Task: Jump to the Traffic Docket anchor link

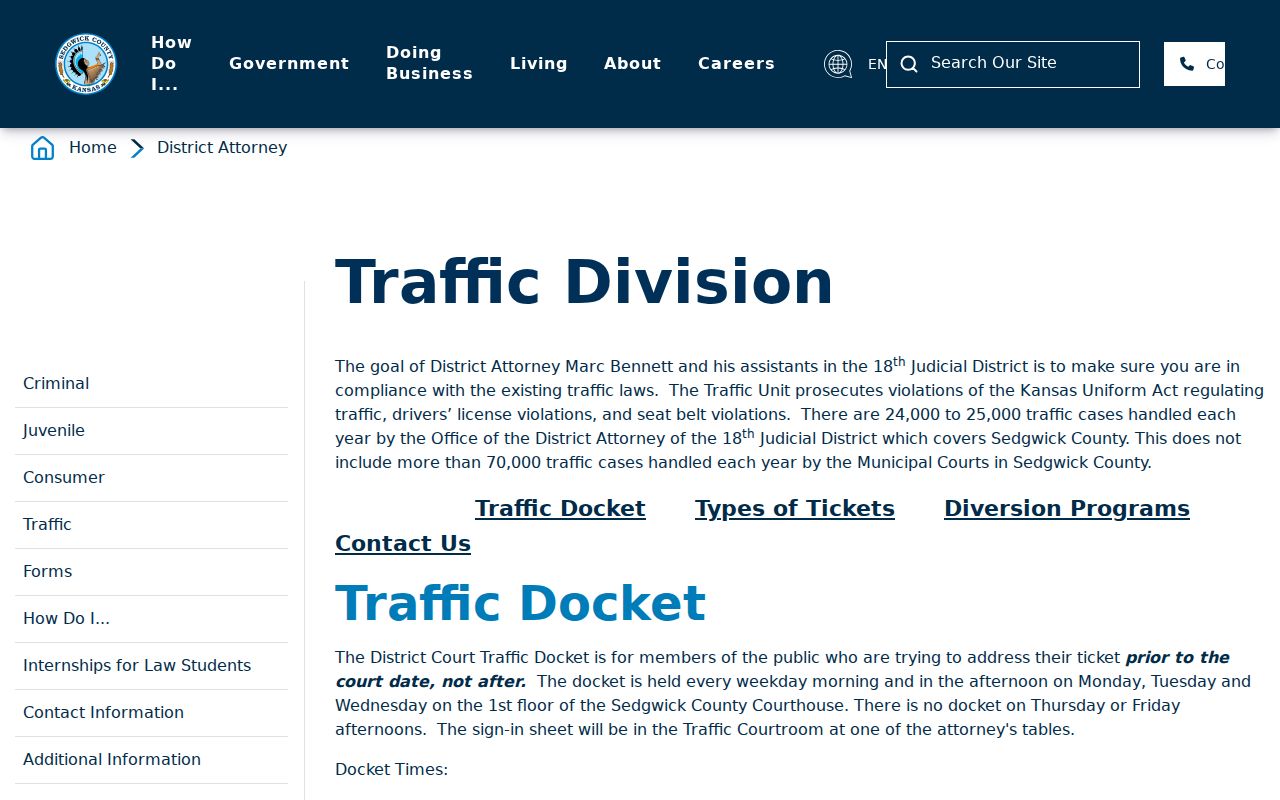Action: tap(560, 508)
